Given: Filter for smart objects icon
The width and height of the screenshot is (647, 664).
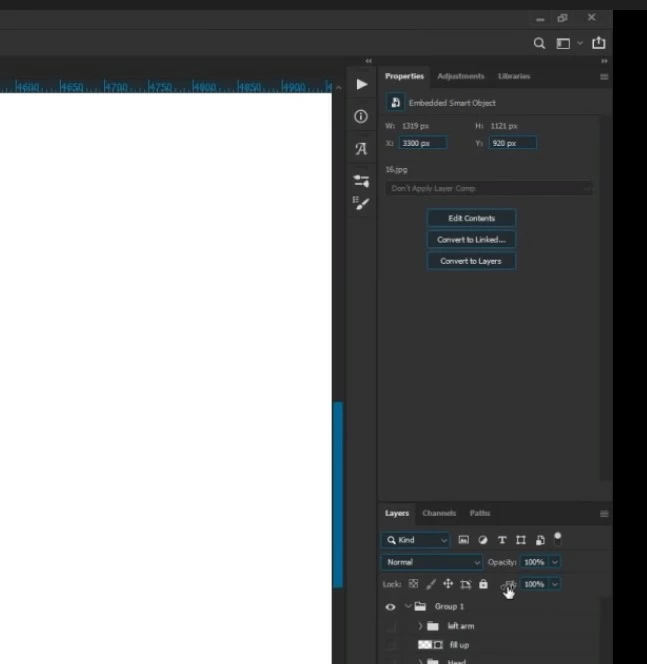Looking at the screenshot, I should pos(540,540).
